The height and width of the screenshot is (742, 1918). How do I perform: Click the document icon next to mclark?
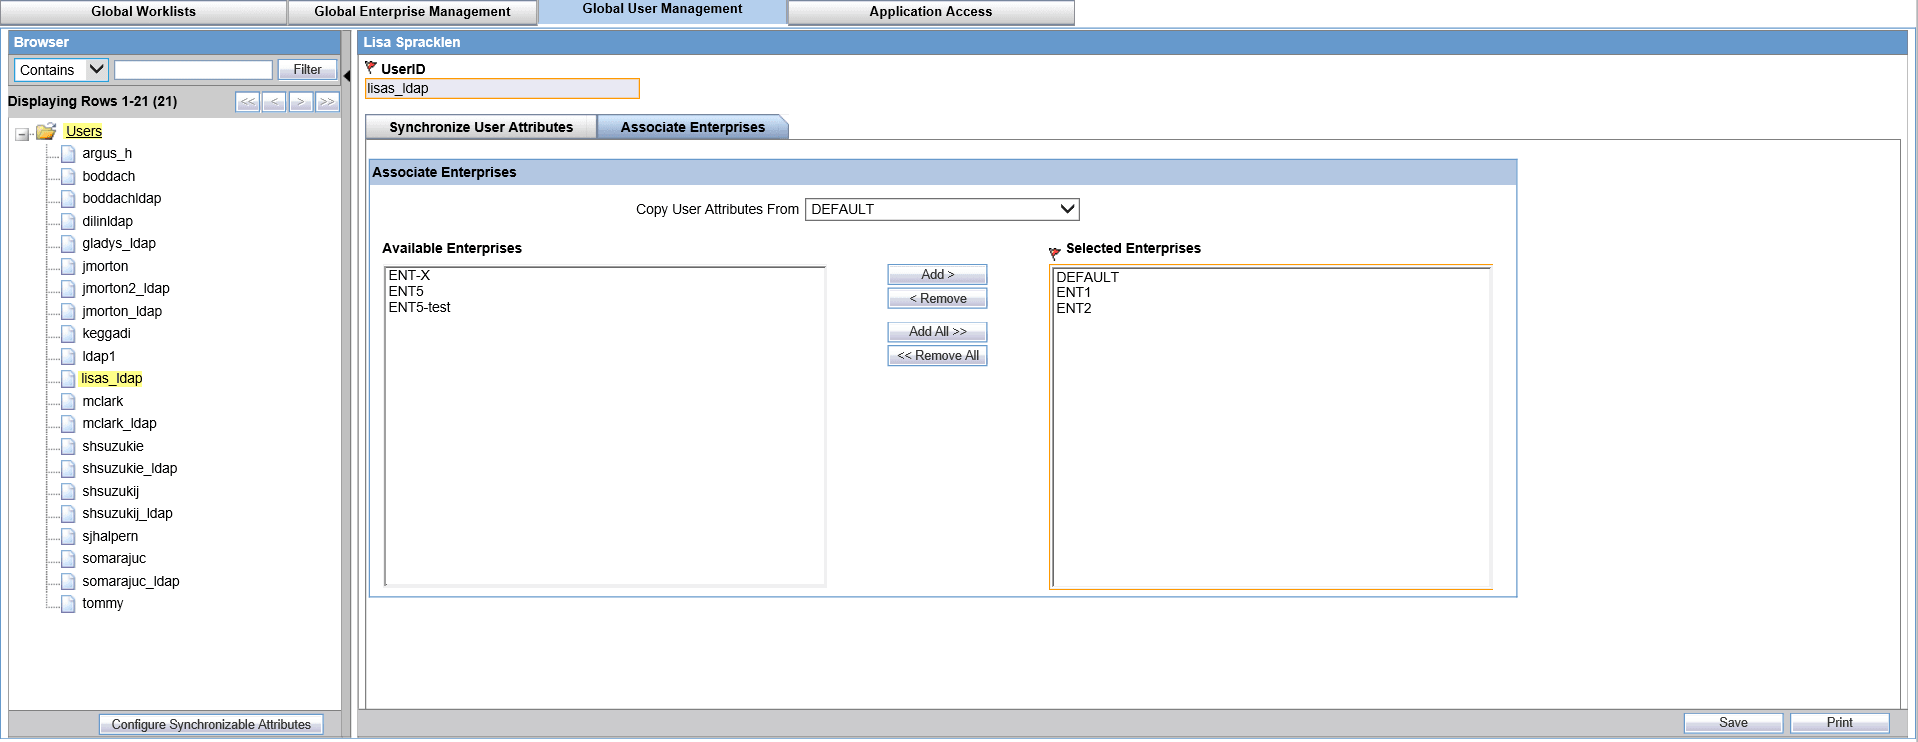point(68,401)
